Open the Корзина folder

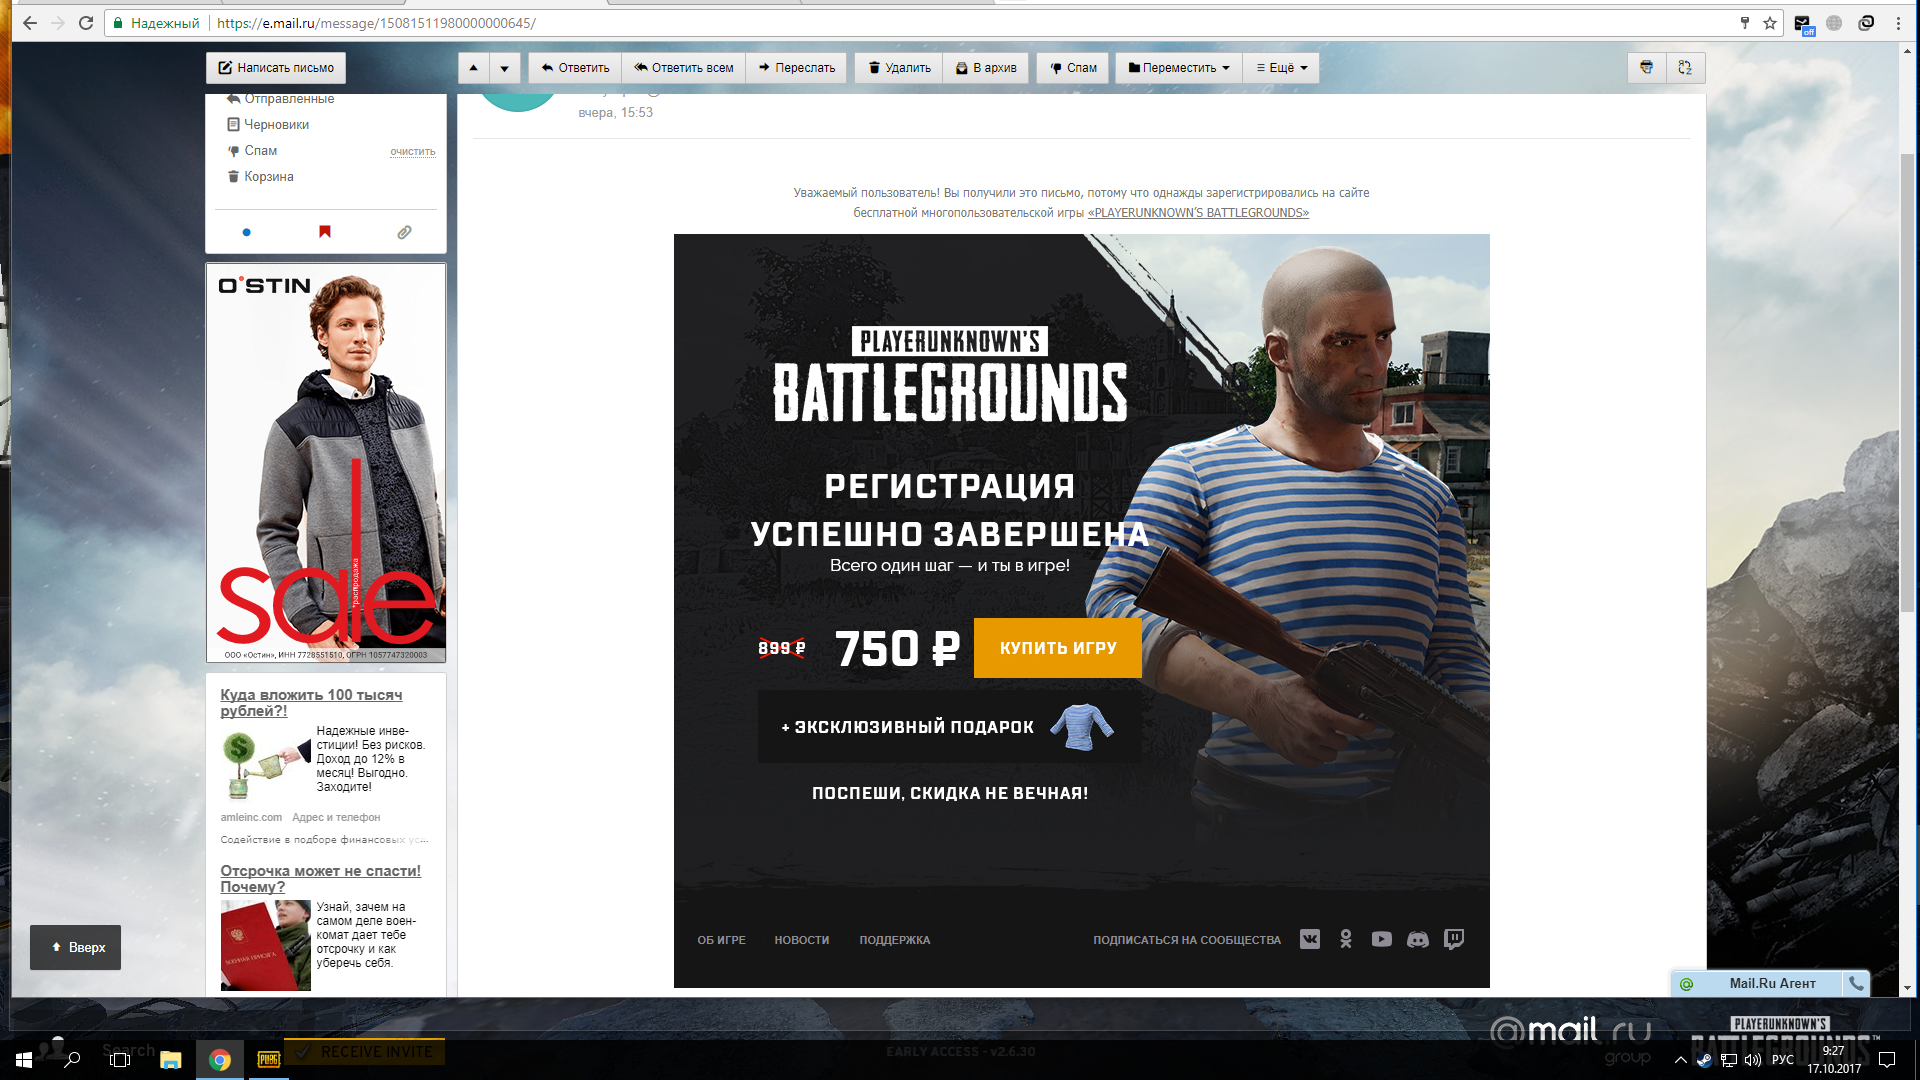(268, 177)
